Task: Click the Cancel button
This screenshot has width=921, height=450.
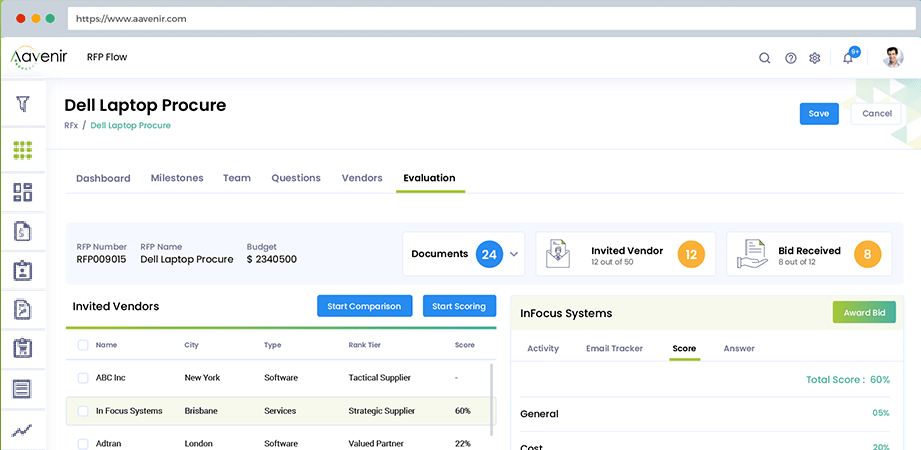Action: (876, 114)
